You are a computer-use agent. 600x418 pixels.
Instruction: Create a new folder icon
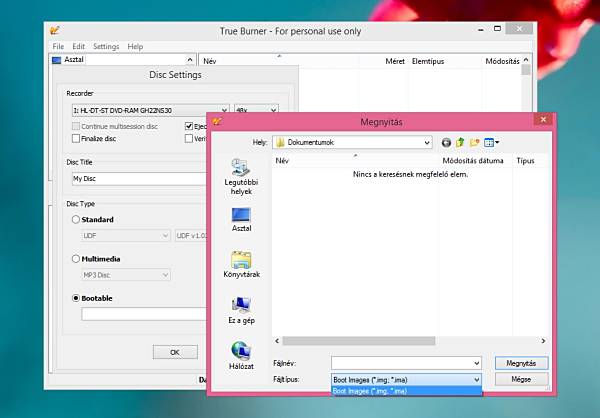point(474,143)
